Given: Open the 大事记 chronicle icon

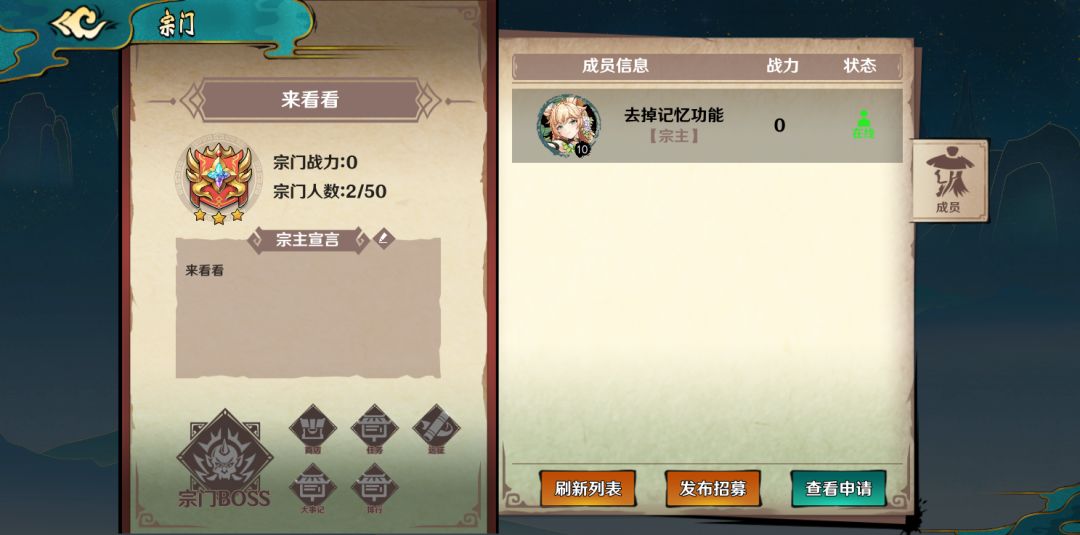Looking at the screenshot, I should tap(313, 489).
